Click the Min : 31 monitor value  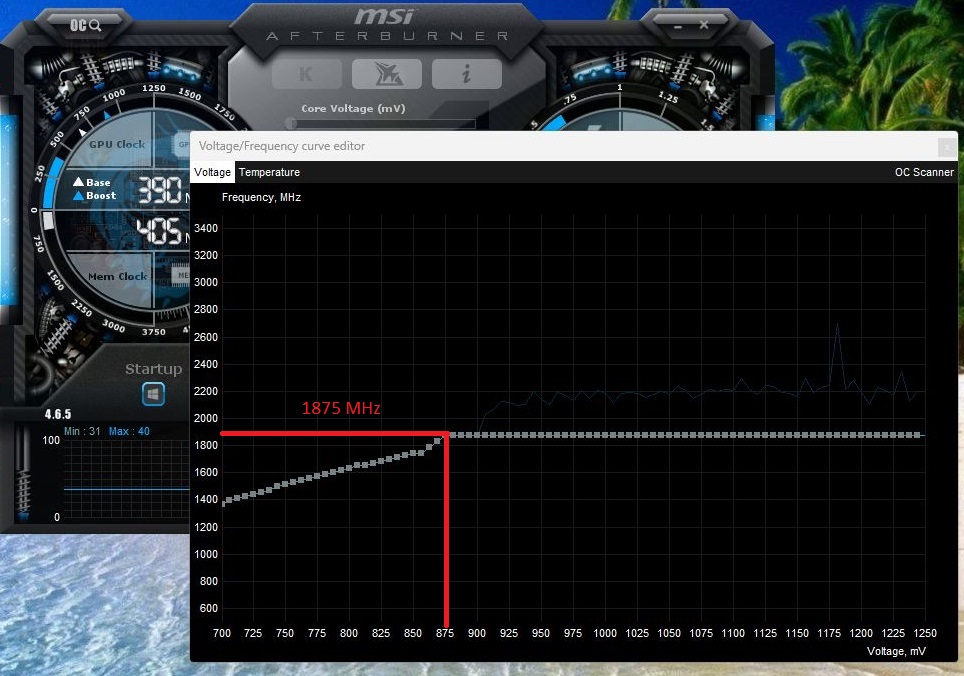82,431
